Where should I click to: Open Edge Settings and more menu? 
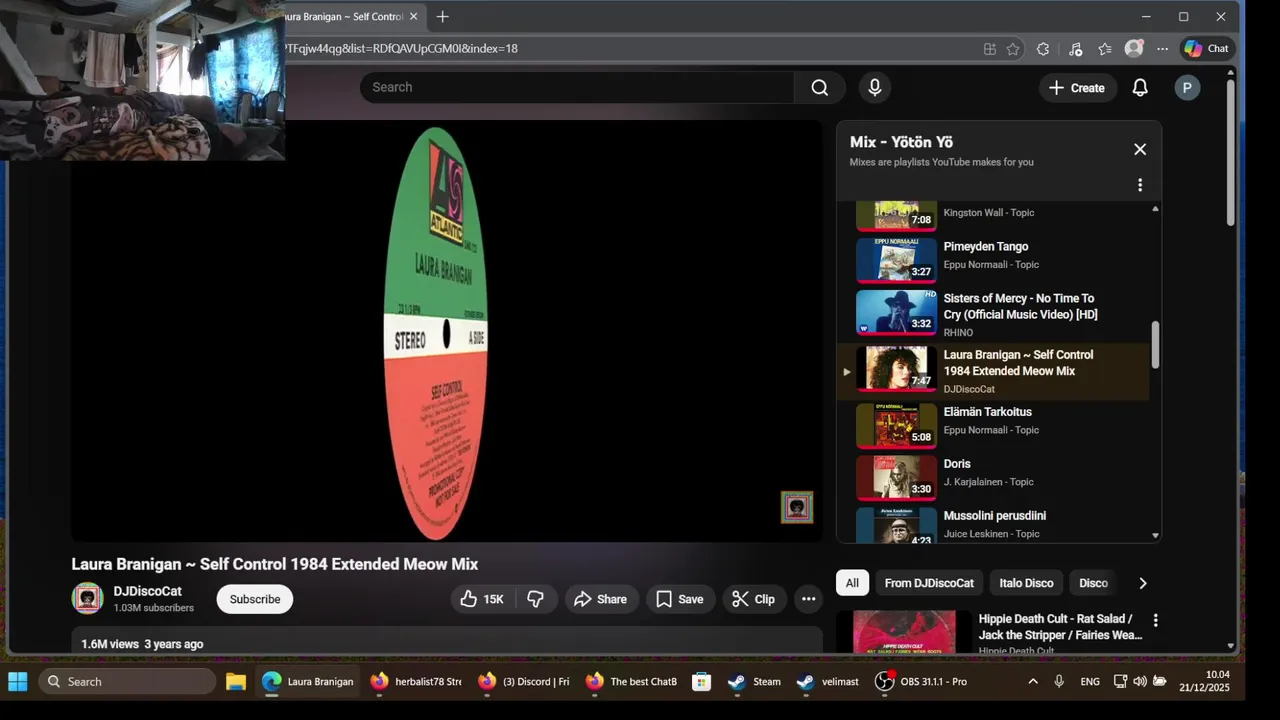click(x=1162, y=49)
